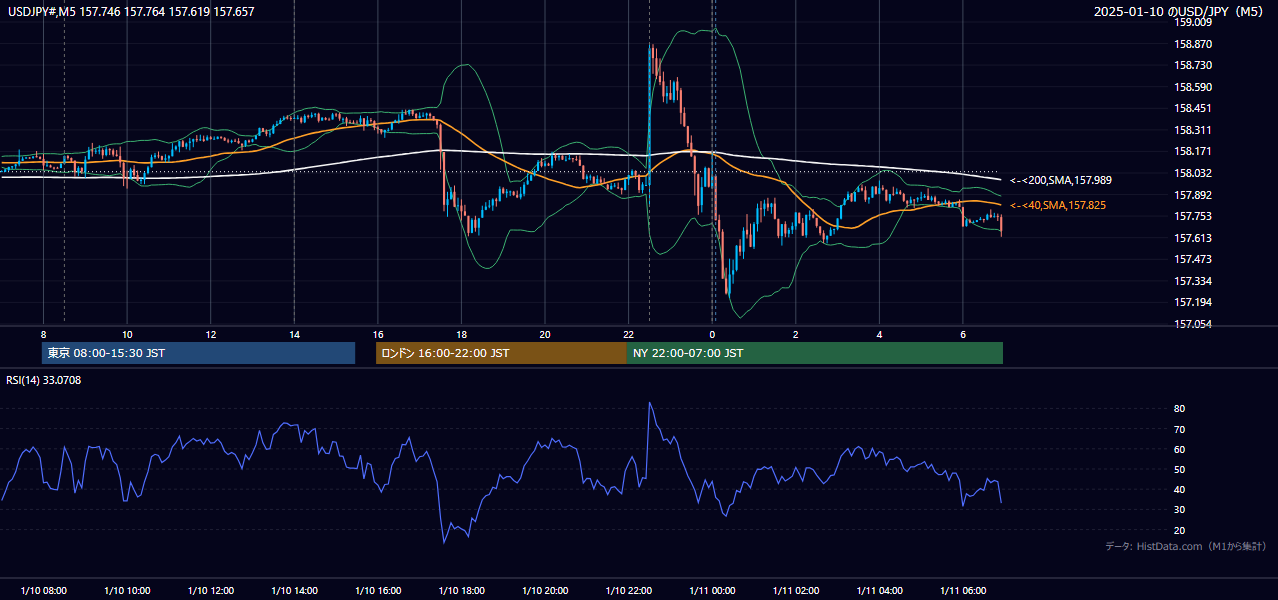Click price axis value 157.473
Image resolution: width=1278 pixels, height=600 pixels.
[1192, 259]
